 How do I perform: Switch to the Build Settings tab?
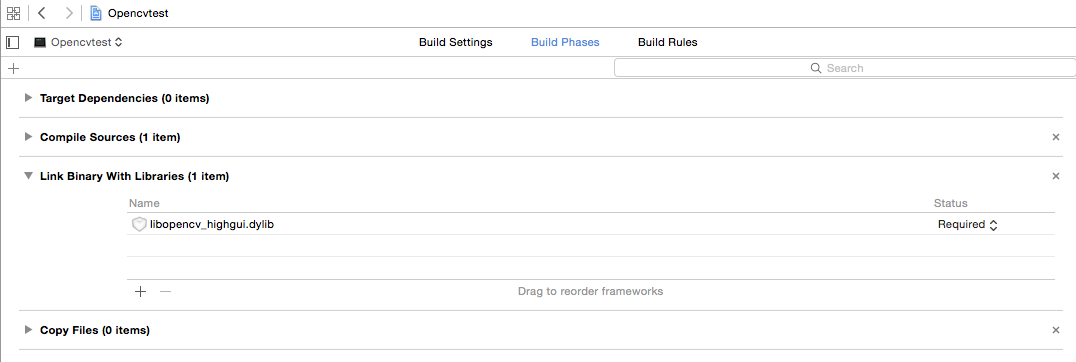click(456, 42)
